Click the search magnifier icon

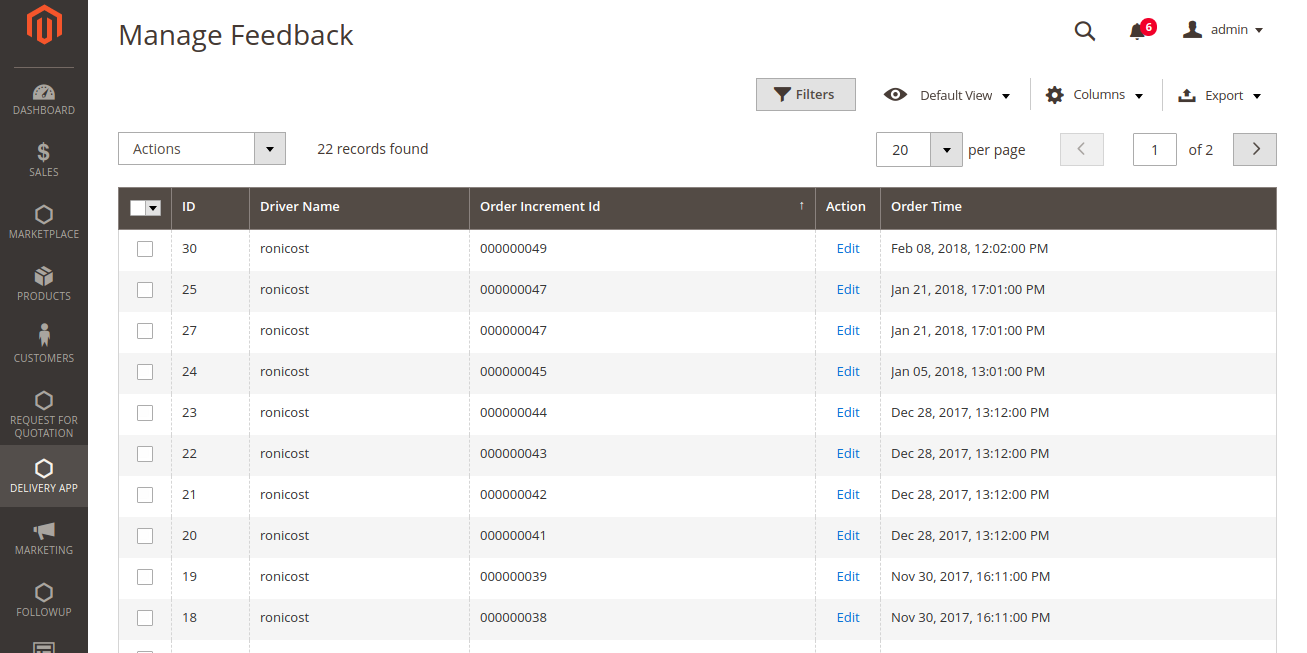tap(1085, 31)
